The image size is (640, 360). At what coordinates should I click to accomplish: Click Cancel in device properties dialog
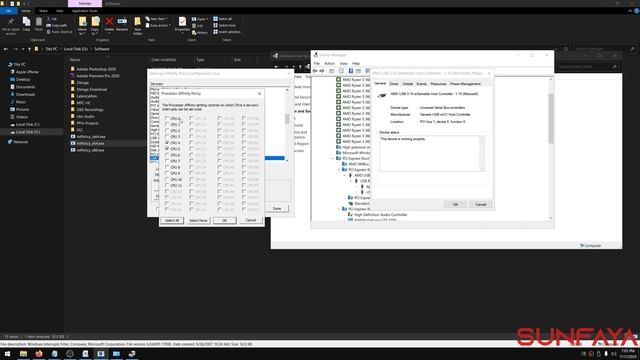(x=481, y=204)
